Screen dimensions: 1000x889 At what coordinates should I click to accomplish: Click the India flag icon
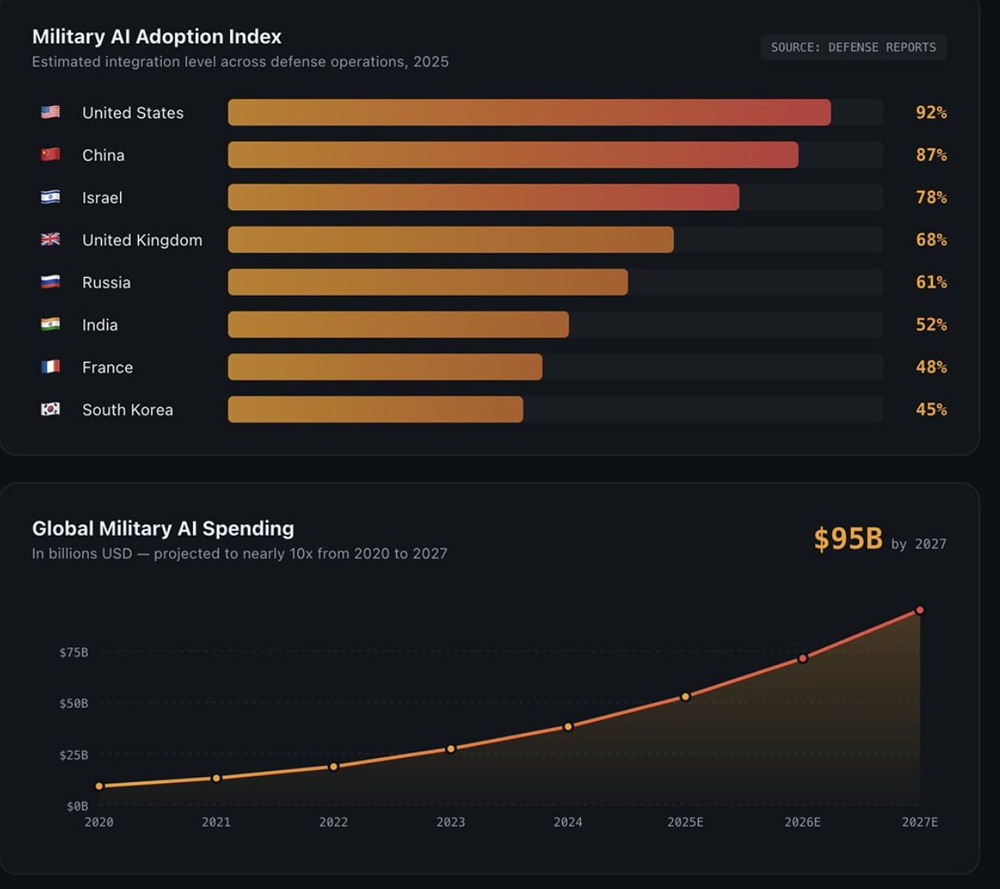[50, 324]
